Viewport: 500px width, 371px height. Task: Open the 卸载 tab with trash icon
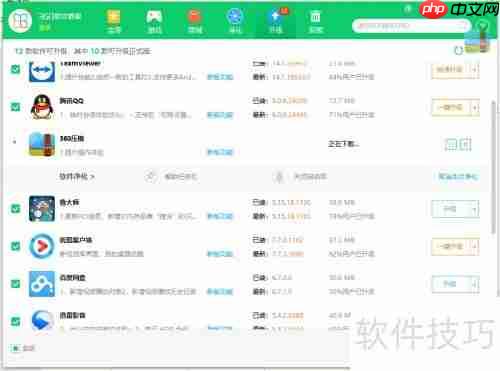tap(316, 21)
